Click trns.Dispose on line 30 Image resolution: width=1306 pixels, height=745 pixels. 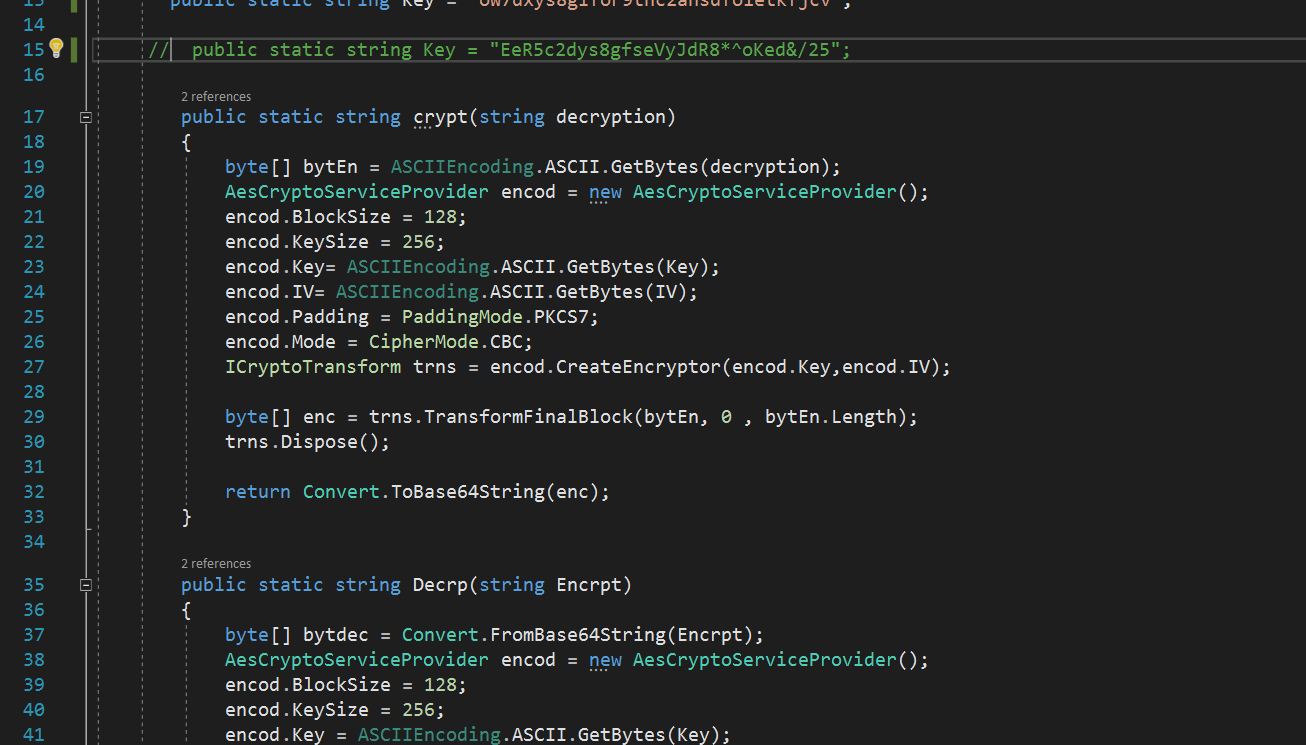(306, 442)
